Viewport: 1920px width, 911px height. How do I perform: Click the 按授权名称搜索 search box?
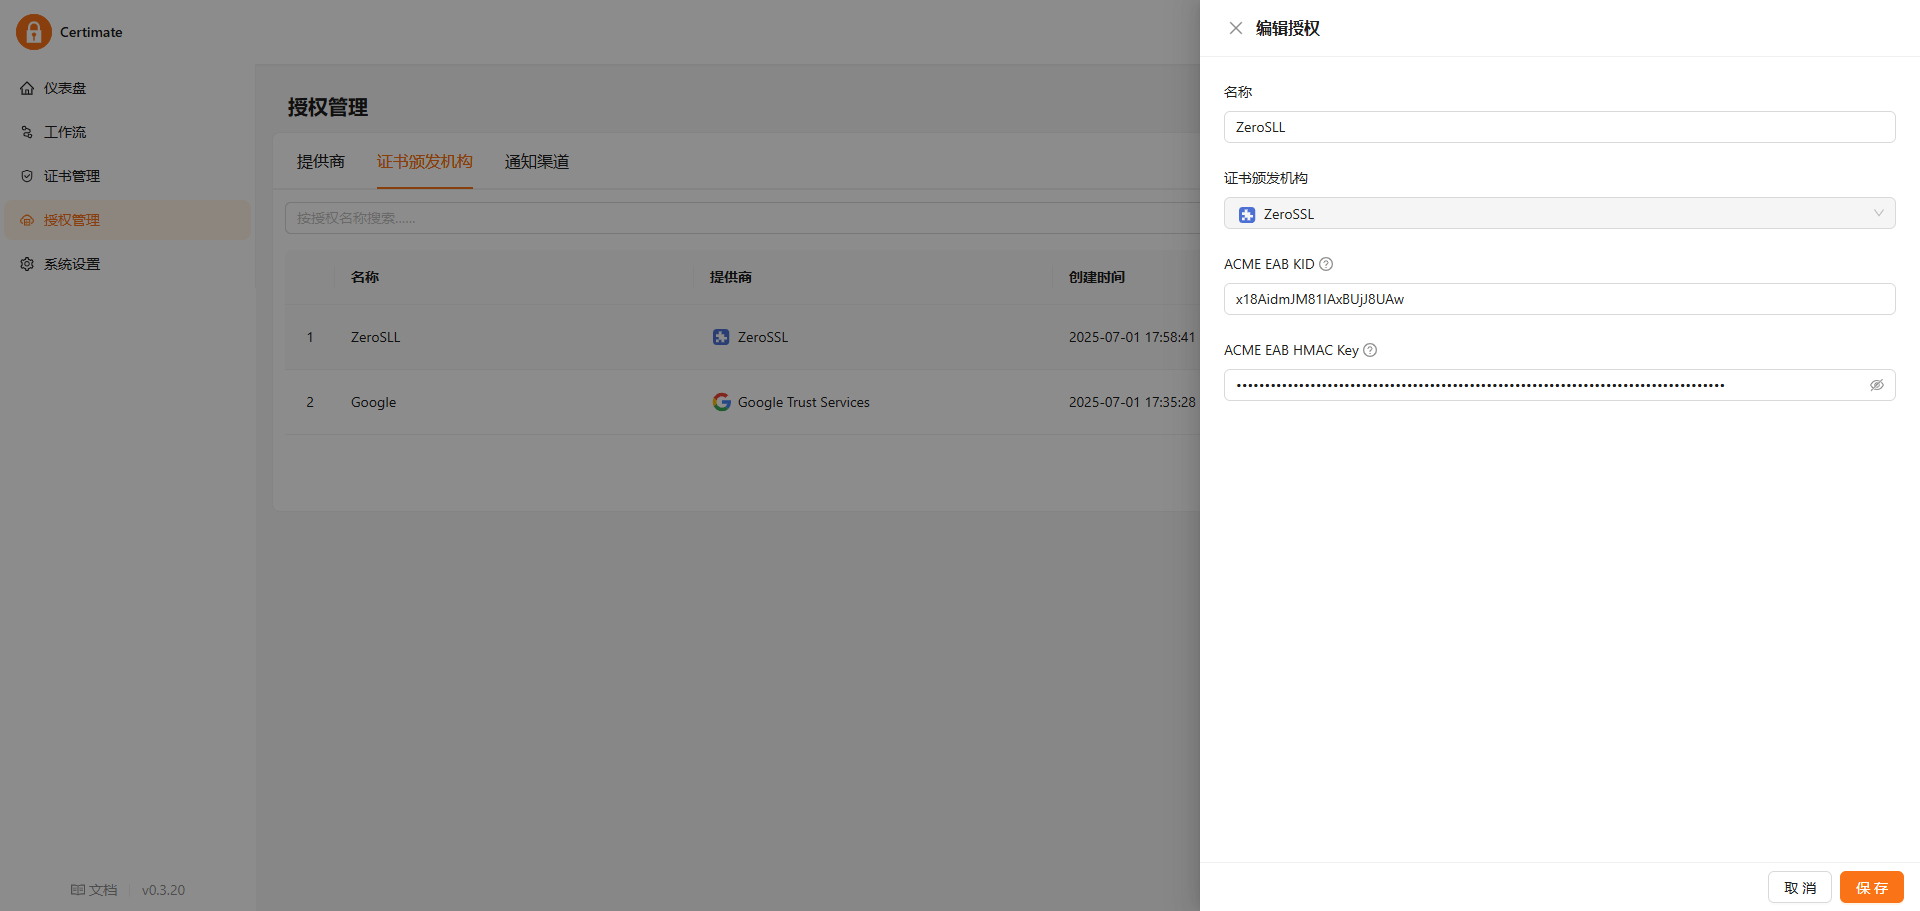point(742,218)
